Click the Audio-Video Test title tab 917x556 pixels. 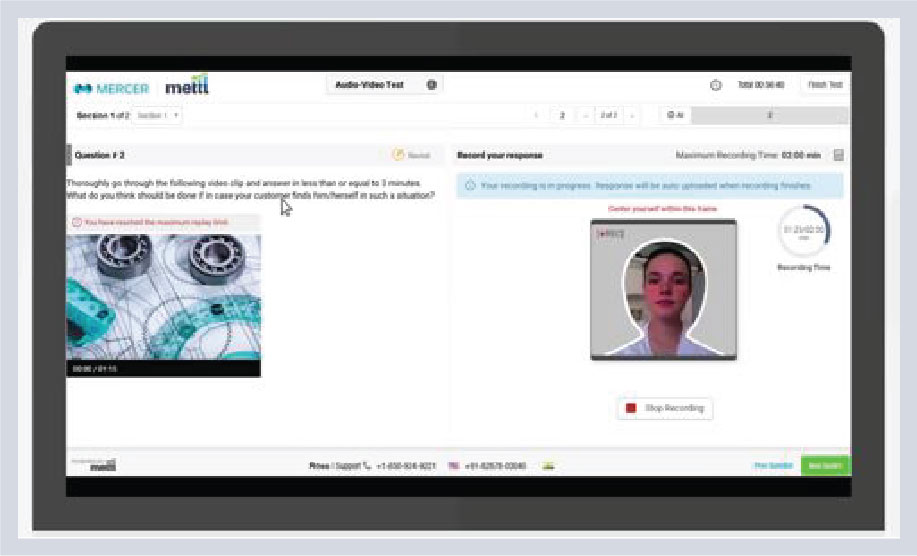click(x=371, y=85)
